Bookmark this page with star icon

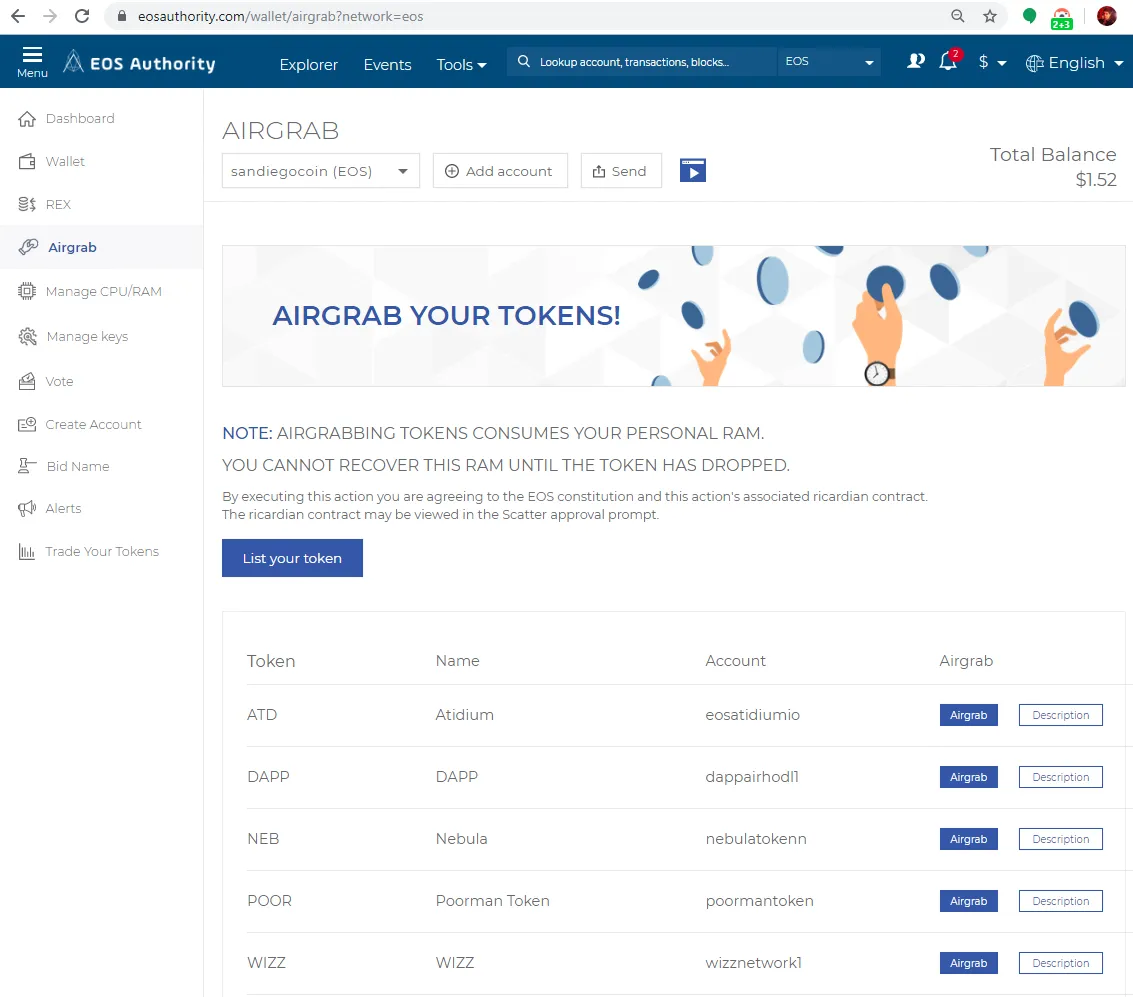tap(990, 16)
